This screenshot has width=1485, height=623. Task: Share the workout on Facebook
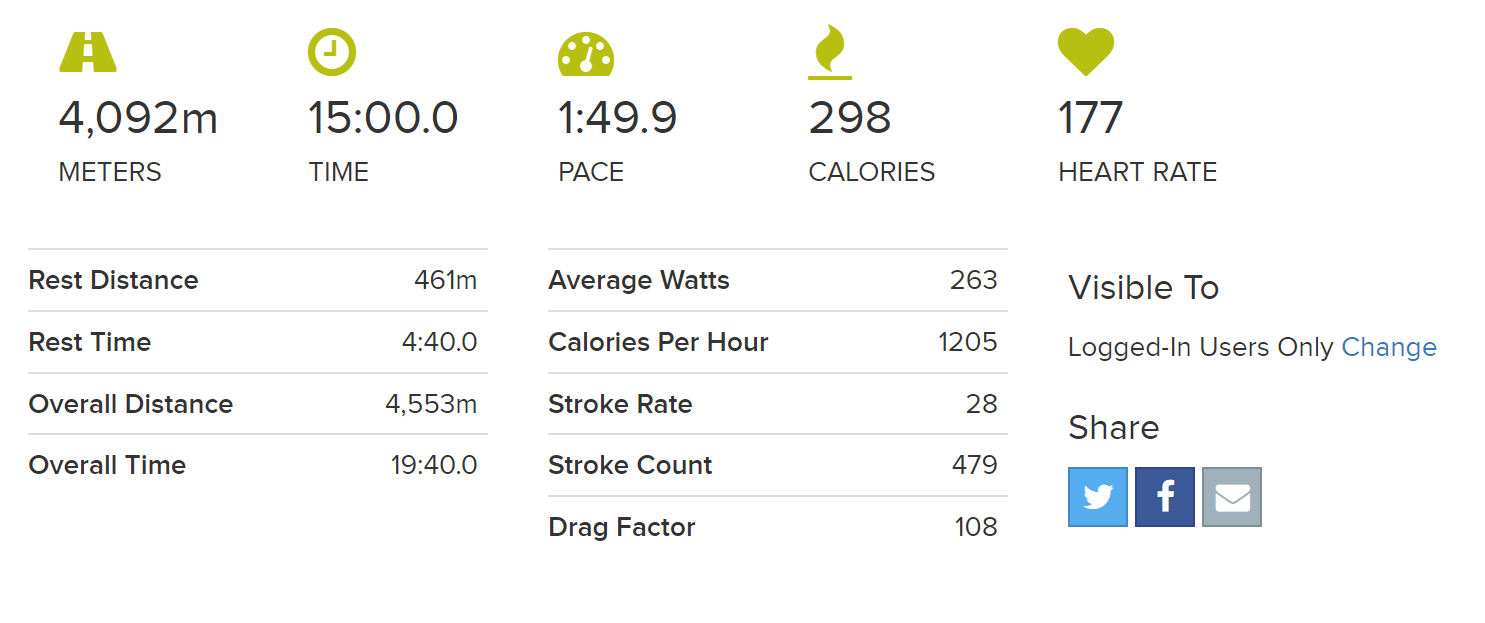point(1165,497)
